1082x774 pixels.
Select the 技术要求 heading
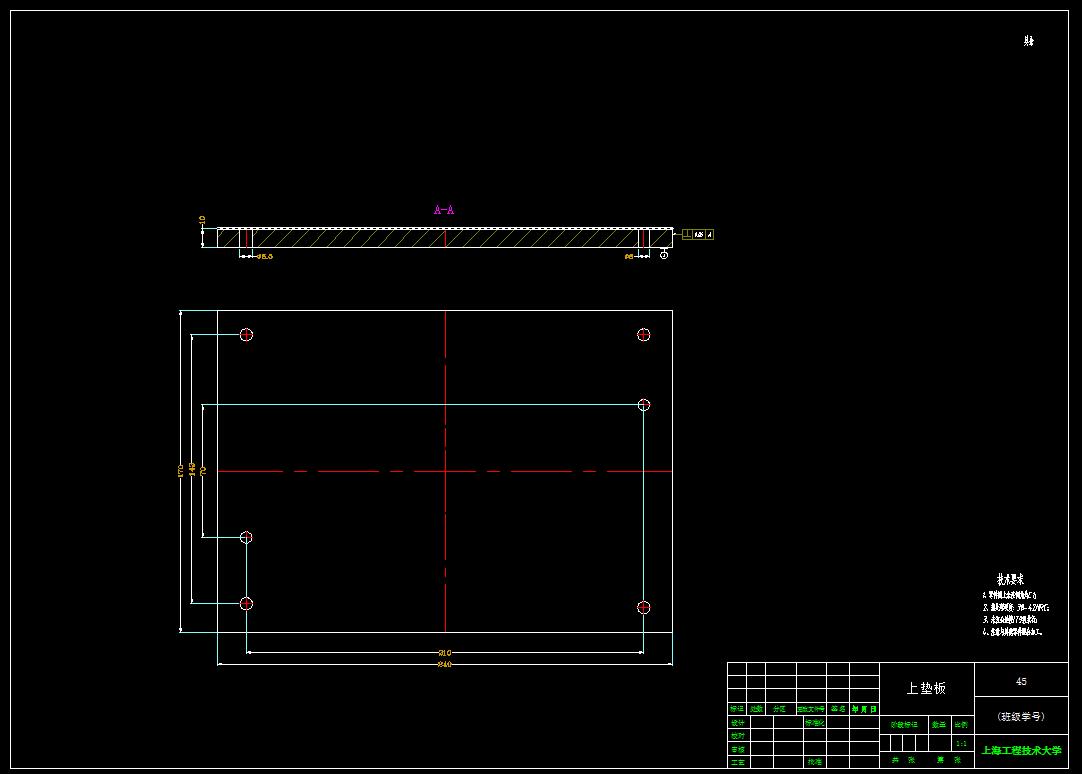pyautogui.click(x=1010, y=579)
